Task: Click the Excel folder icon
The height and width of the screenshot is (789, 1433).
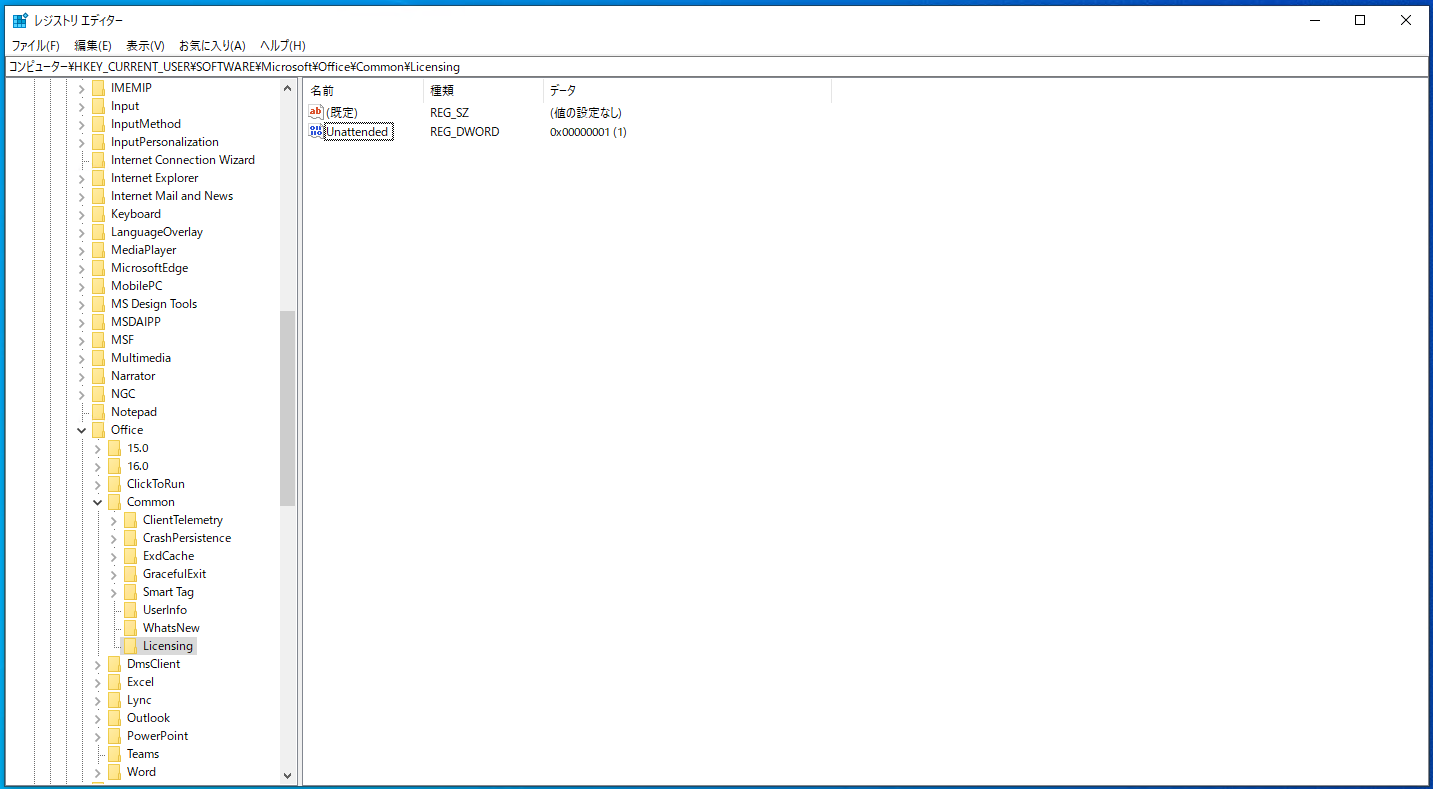Action: pyautogui.click(x=115, y=682)
